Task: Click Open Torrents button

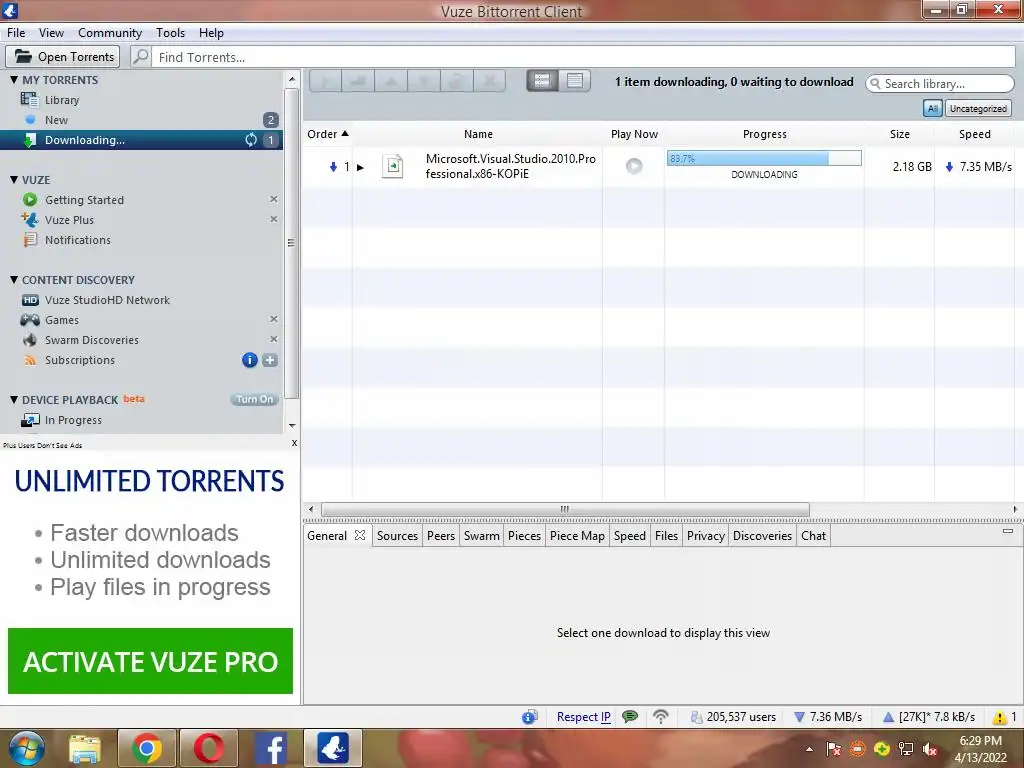Action: pos(63,57)
